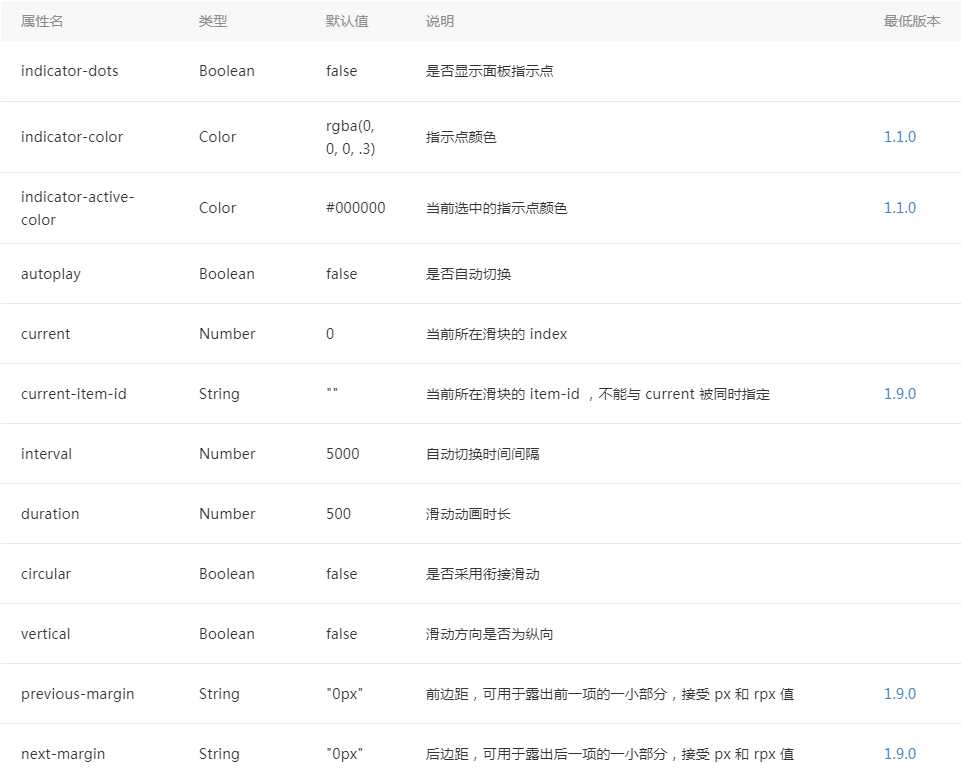Select the interval property name
The height and width of the screenshot is (781, 961).
point(46,454)
